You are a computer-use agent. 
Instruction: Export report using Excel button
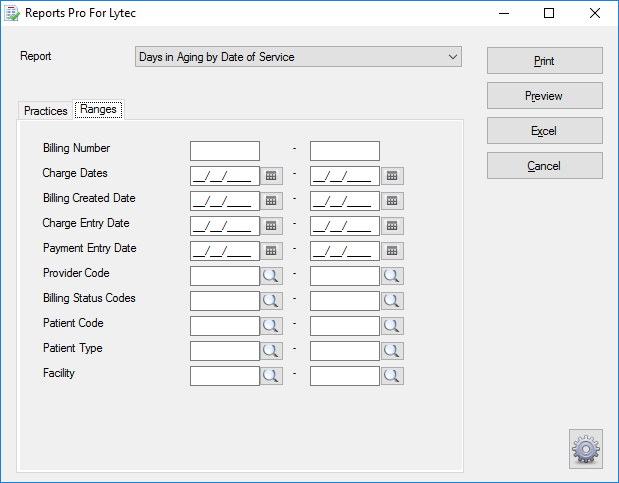click(x=544, y=131)
